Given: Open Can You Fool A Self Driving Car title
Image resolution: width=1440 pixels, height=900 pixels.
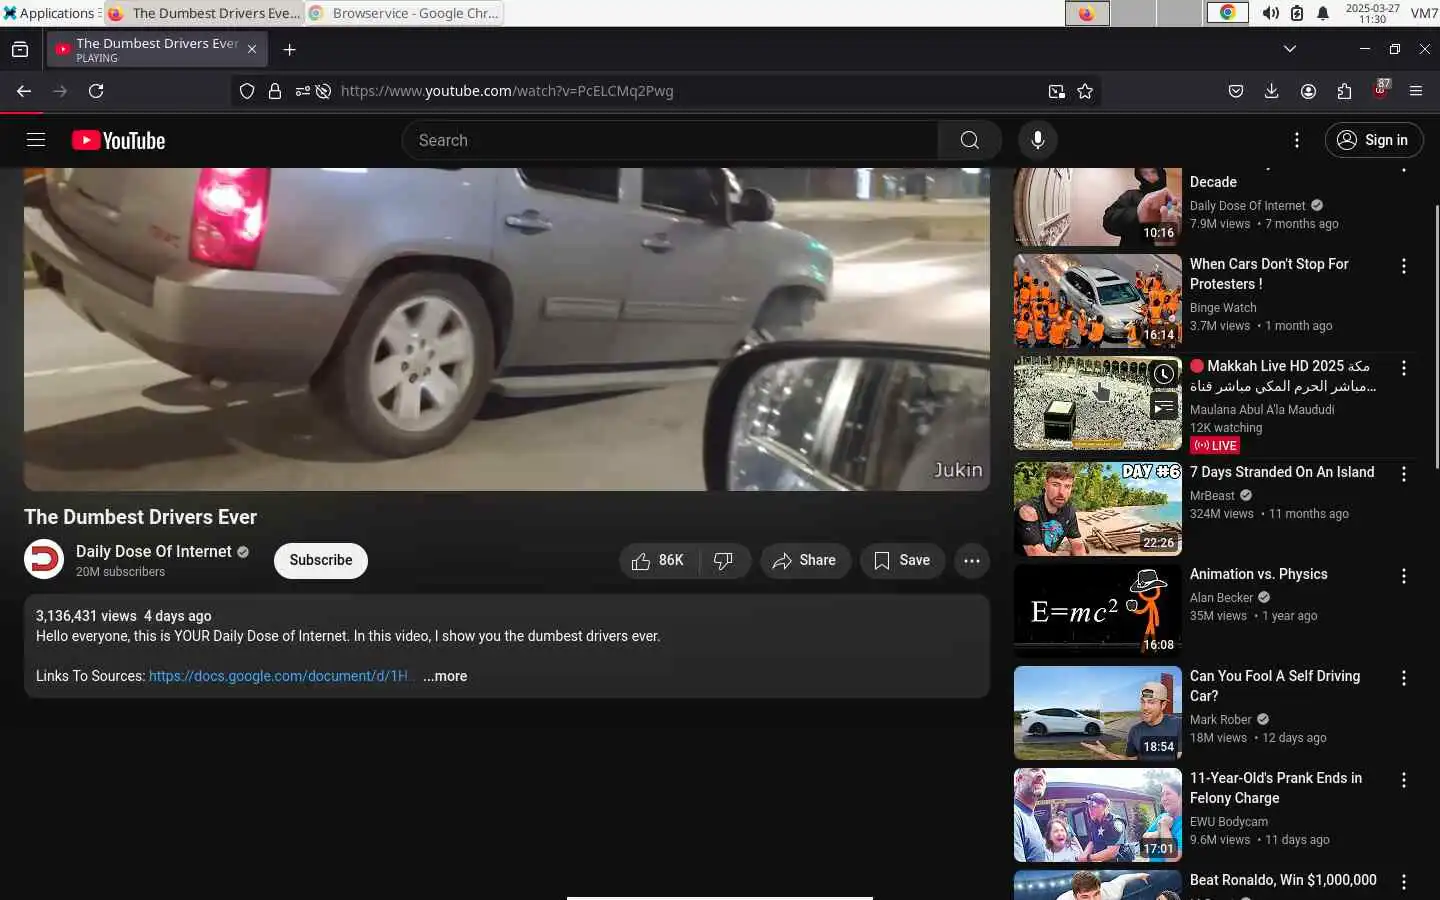Looking at the screenshot, I should click(1275, 686).
